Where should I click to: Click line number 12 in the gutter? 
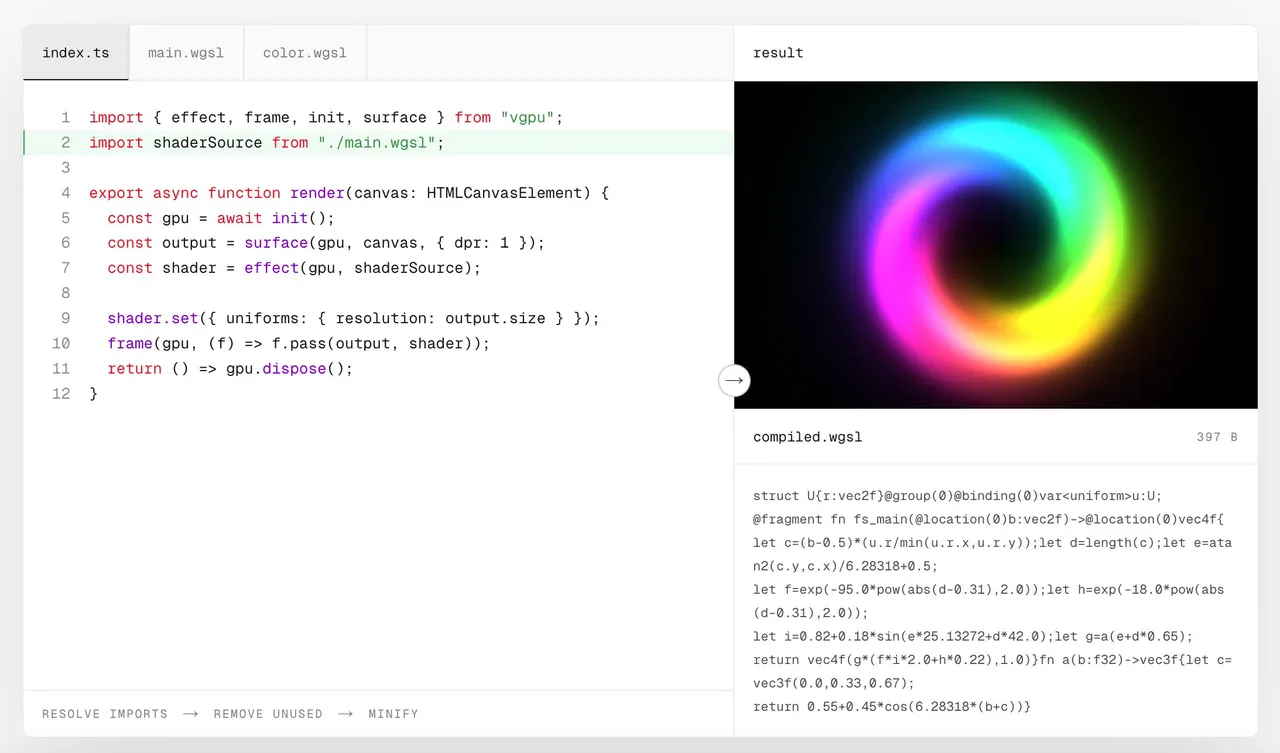[61, 393]
